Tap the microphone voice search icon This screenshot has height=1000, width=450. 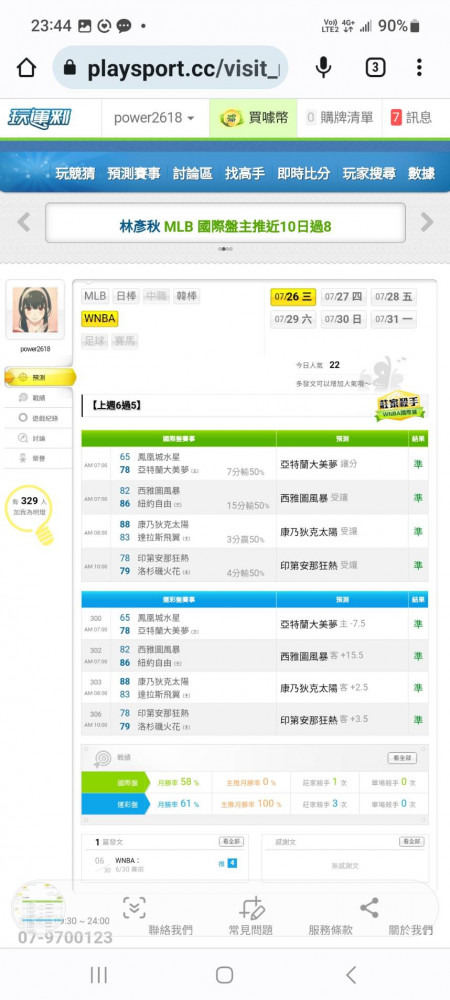[x=324, y=68]
